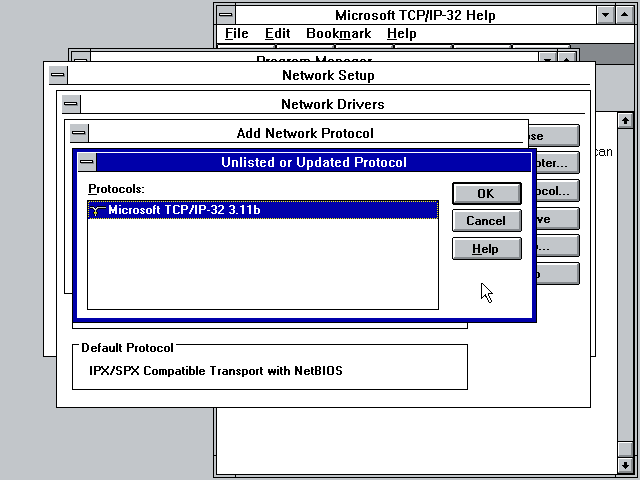Click the Unlisted or Updated Protocol title bar
This screenshot has width=640, height=480.
313,162
